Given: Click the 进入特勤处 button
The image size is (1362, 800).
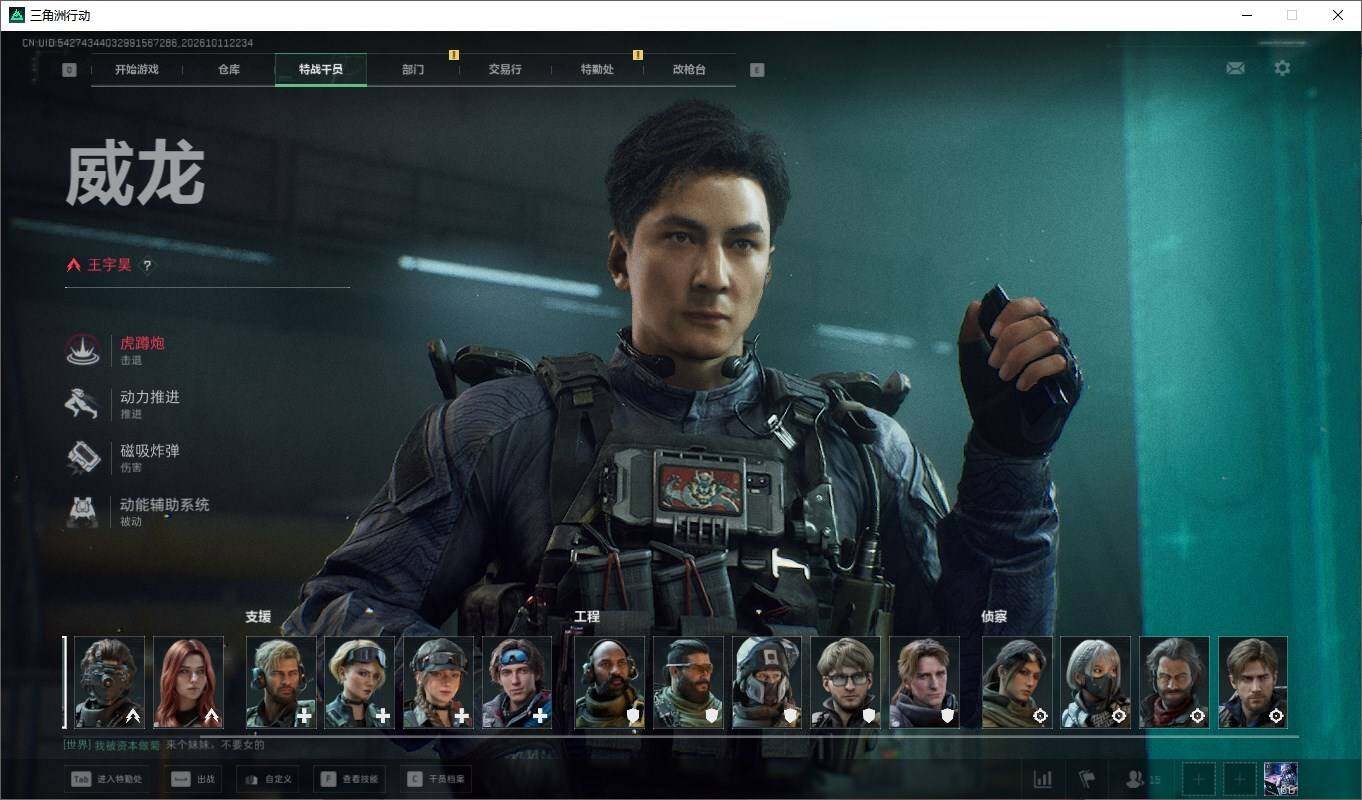Looking at the screenshot, I should click(x=106, y=779).
